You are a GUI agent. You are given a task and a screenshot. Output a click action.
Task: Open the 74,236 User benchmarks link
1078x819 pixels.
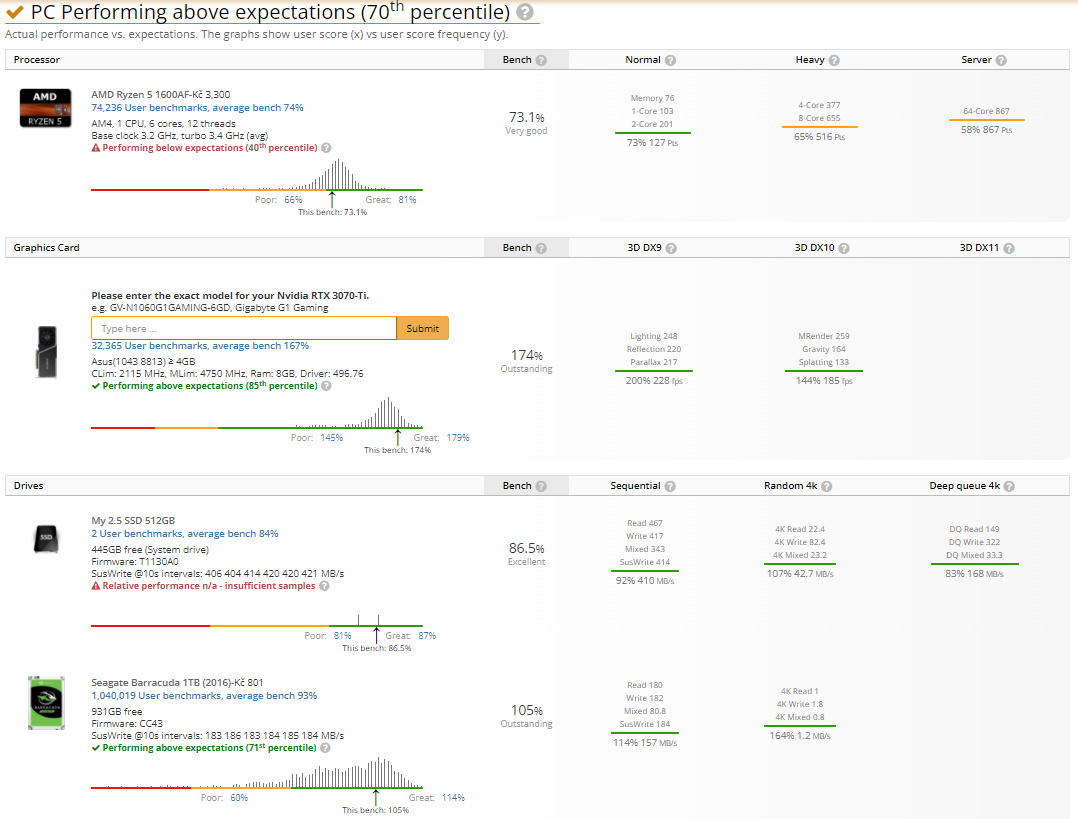[x=197, y=108]
